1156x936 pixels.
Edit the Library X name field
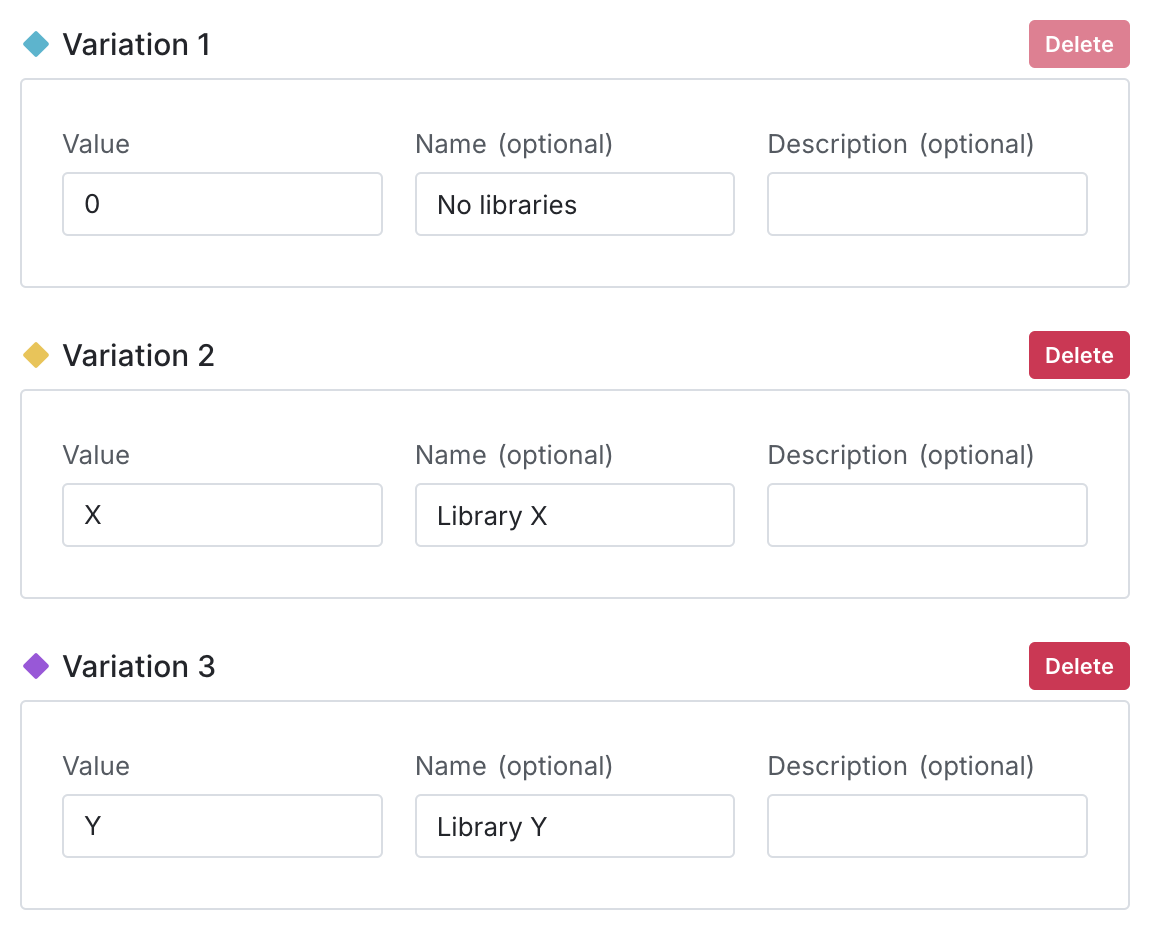(574, 515)
